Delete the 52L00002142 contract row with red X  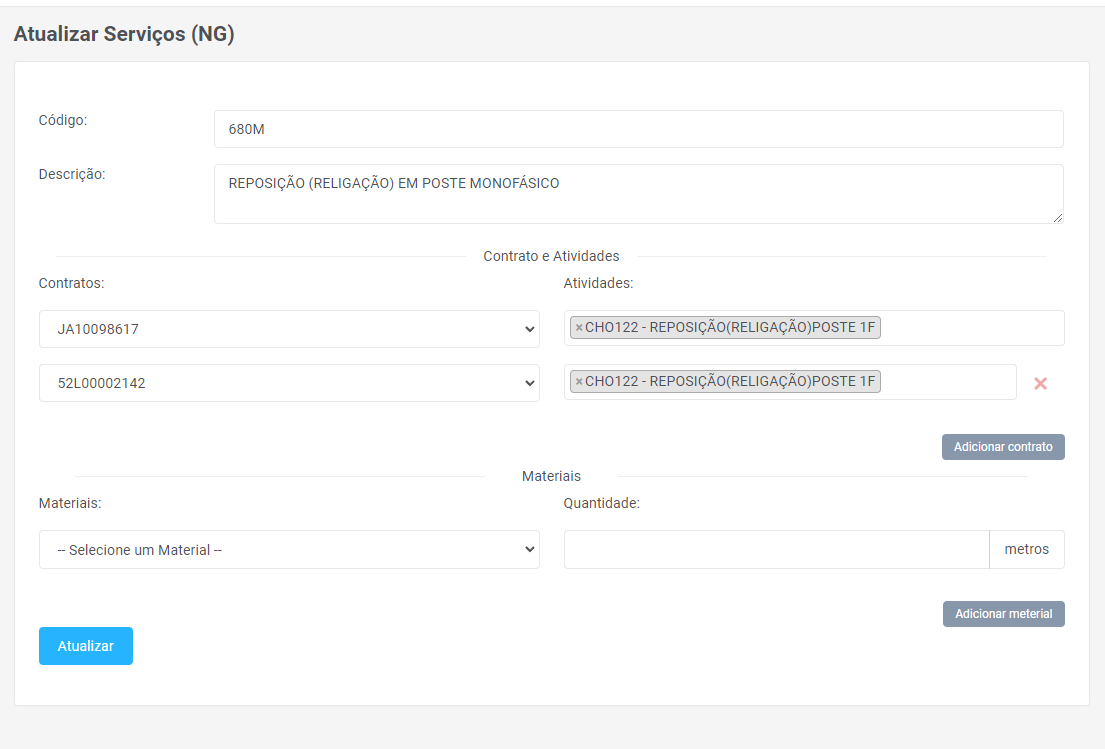(x=1040, y=383)
